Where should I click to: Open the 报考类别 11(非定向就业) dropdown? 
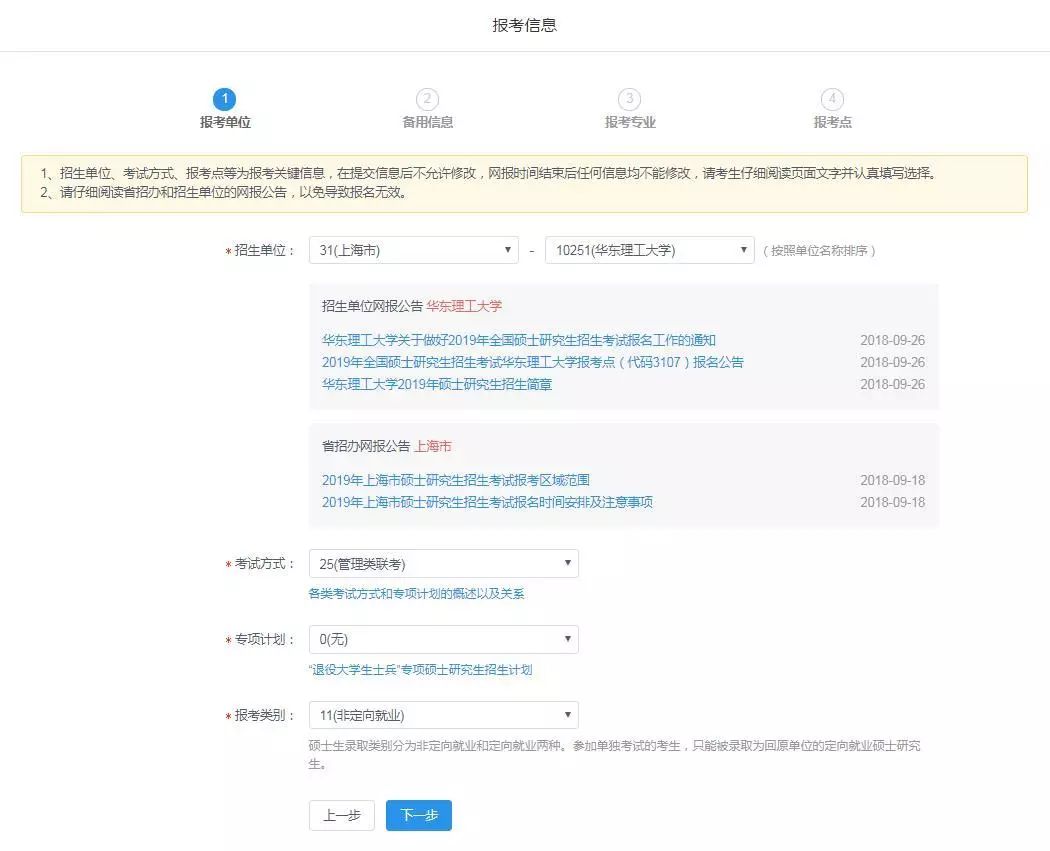pos(443,715)
